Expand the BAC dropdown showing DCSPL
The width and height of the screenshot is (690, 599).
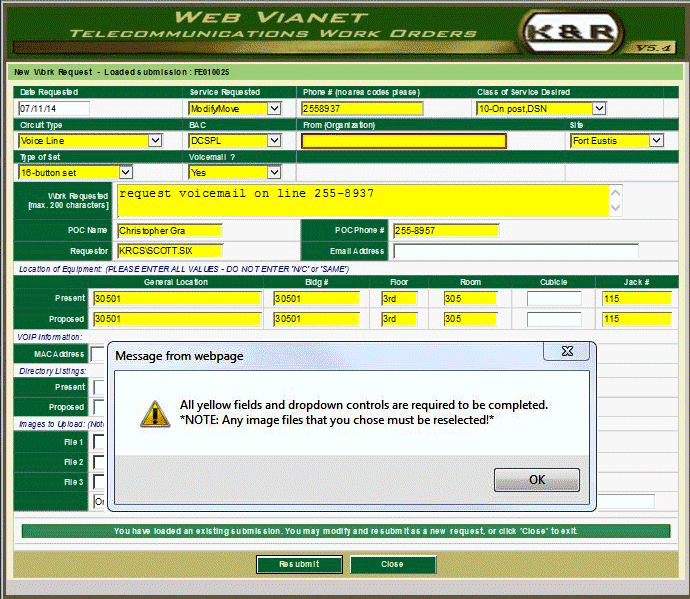pos(274,140)
